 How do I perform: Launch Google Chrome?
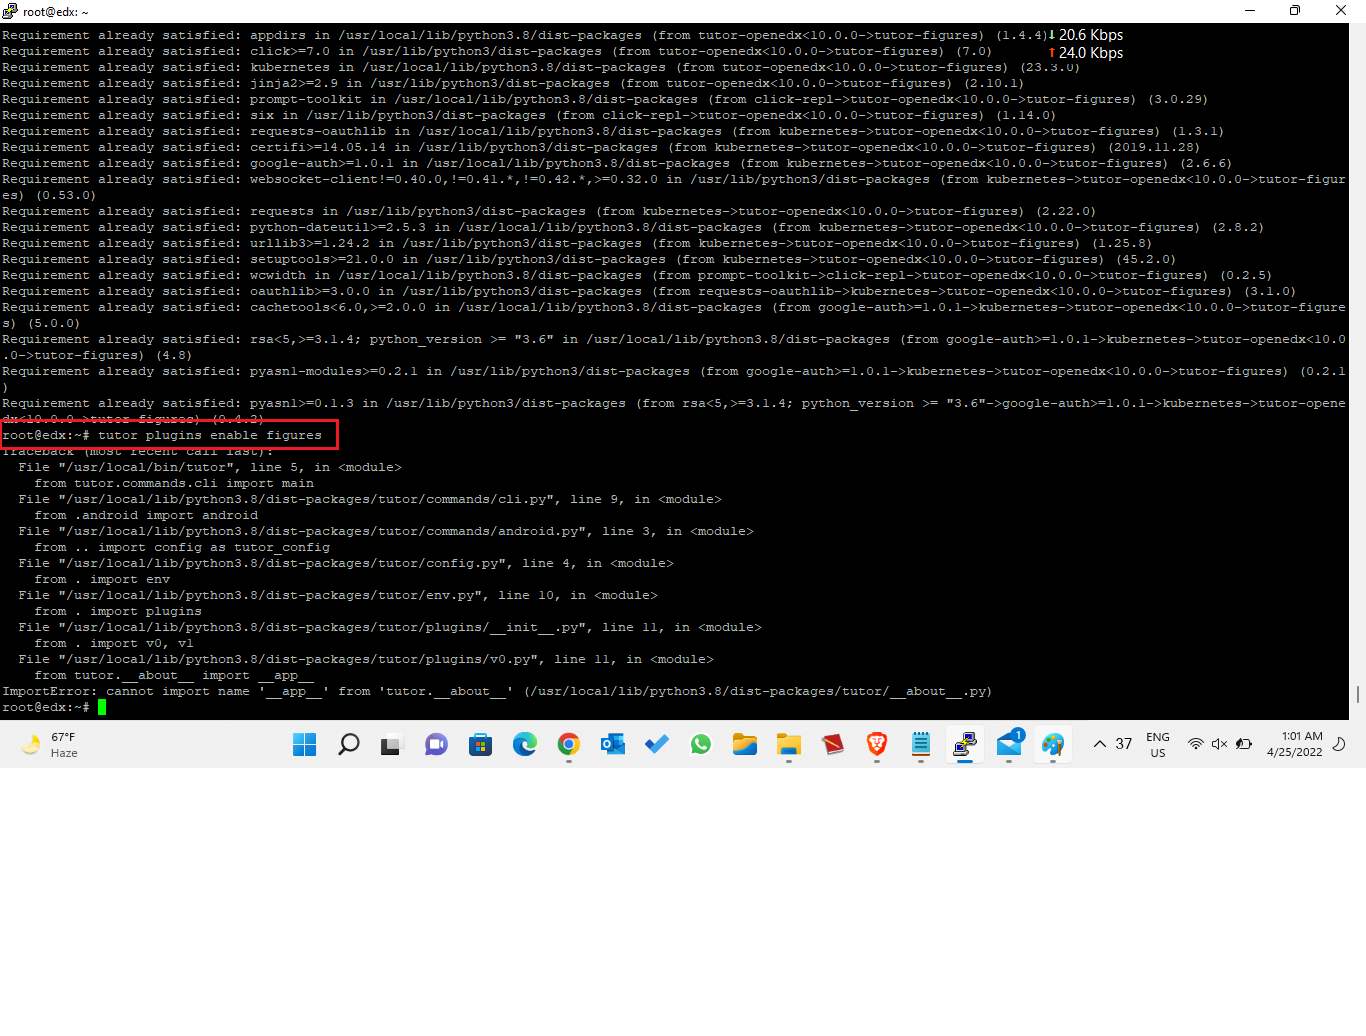(x=568, y=744)
